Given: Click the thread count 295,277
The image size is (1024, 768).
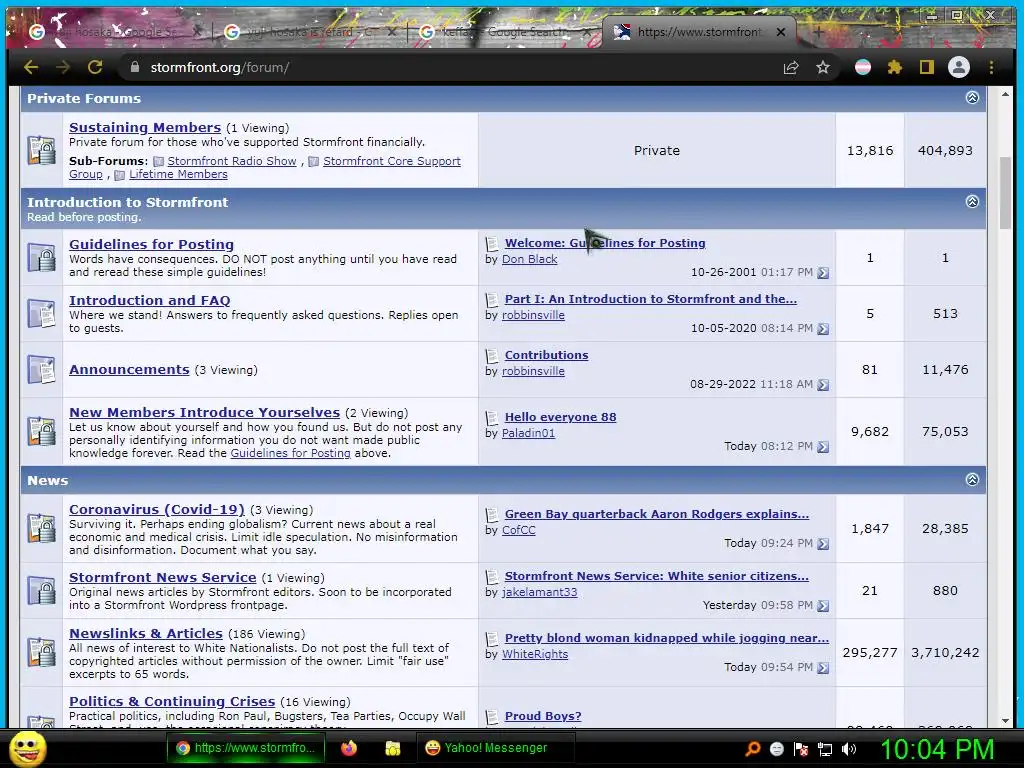Looking at the screenshot, I should click(869, 652).
